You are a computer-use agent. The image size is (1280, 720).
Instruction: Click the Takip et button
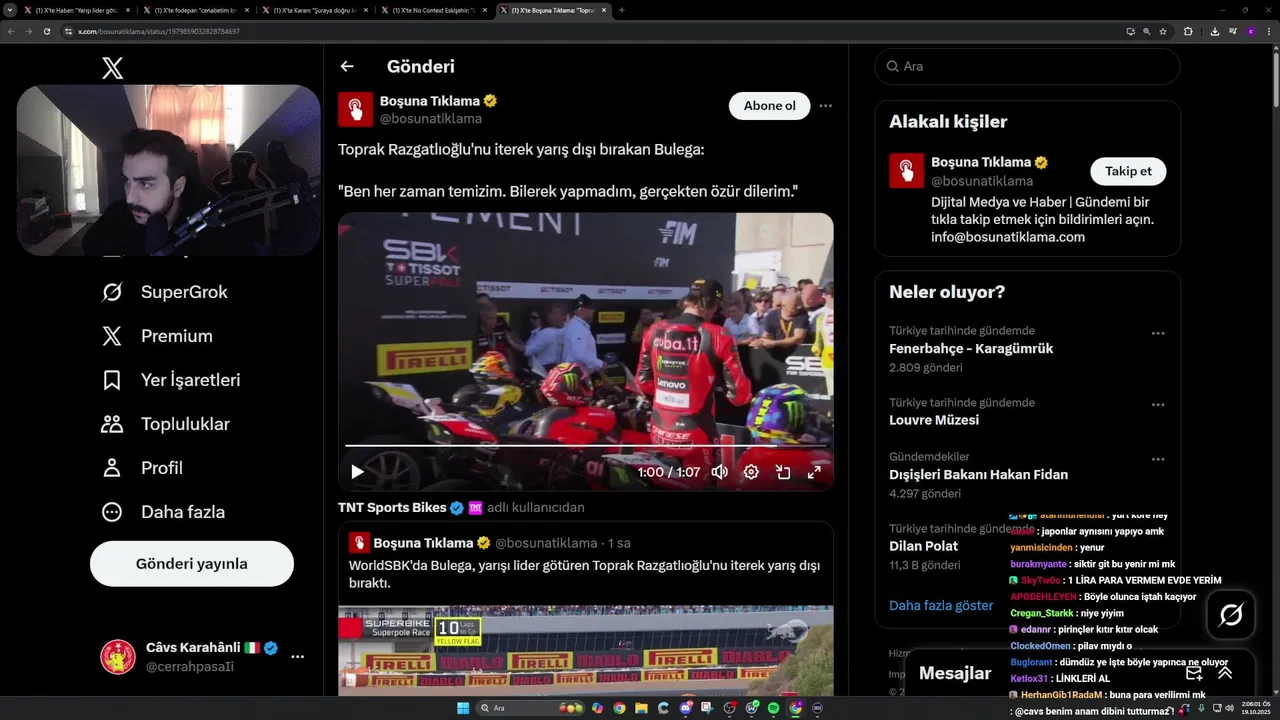pyautogui.click(x=1128, y=171)
